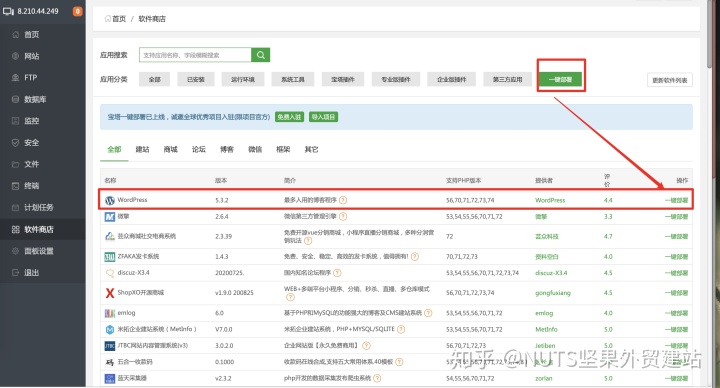720x388 pixels.
Task: Click the question mark beside 微信第三方管理引擎
Action: coord(343,216)
